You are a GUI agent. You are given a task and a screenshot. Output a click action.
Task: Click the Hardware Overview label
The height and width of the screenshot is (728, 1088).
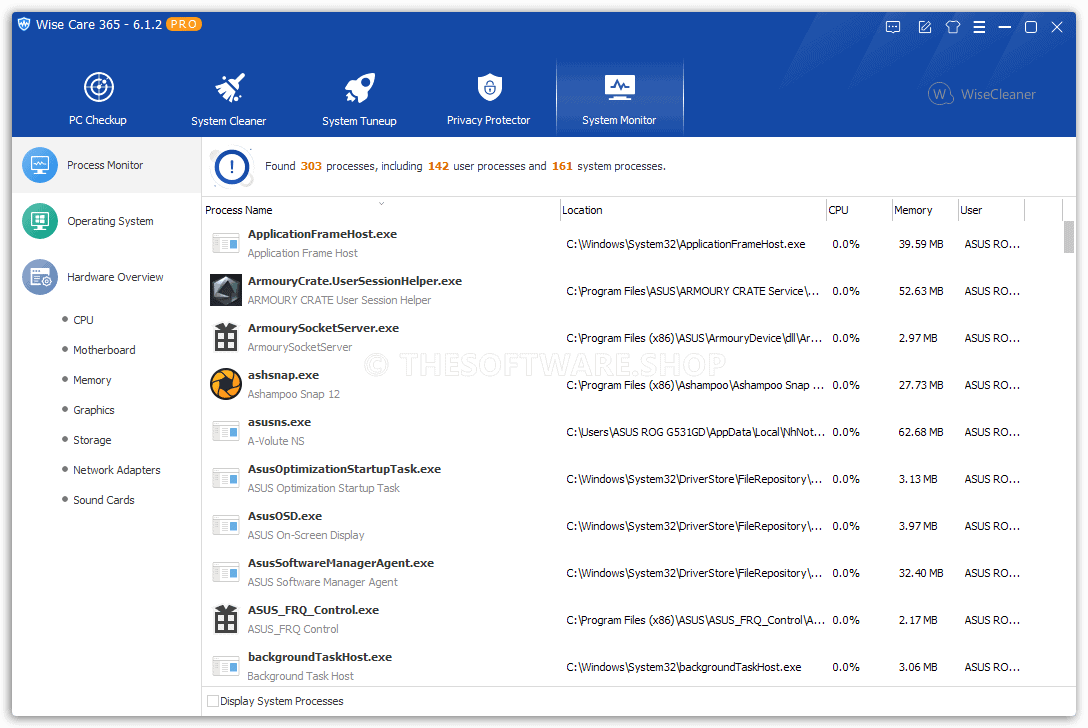click(x=115, y=277)
